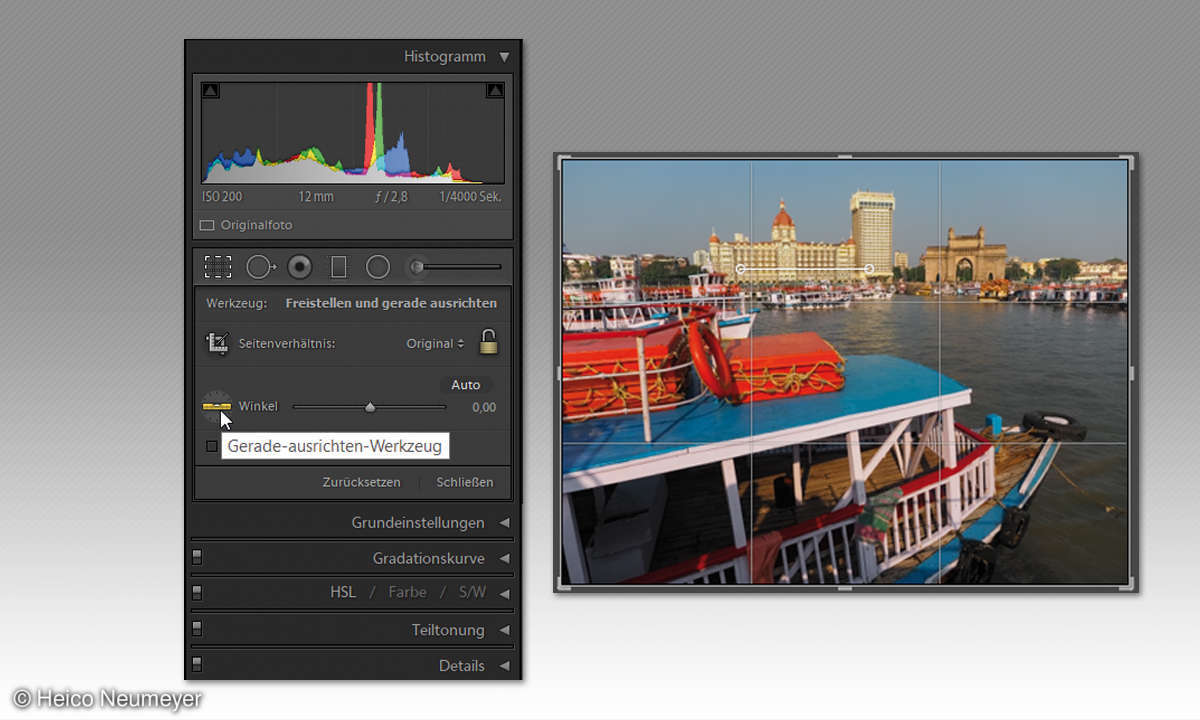The image size is (1200, 720).
Task: Click Schließen to close crop tool
Action: [x=465, y=482]
